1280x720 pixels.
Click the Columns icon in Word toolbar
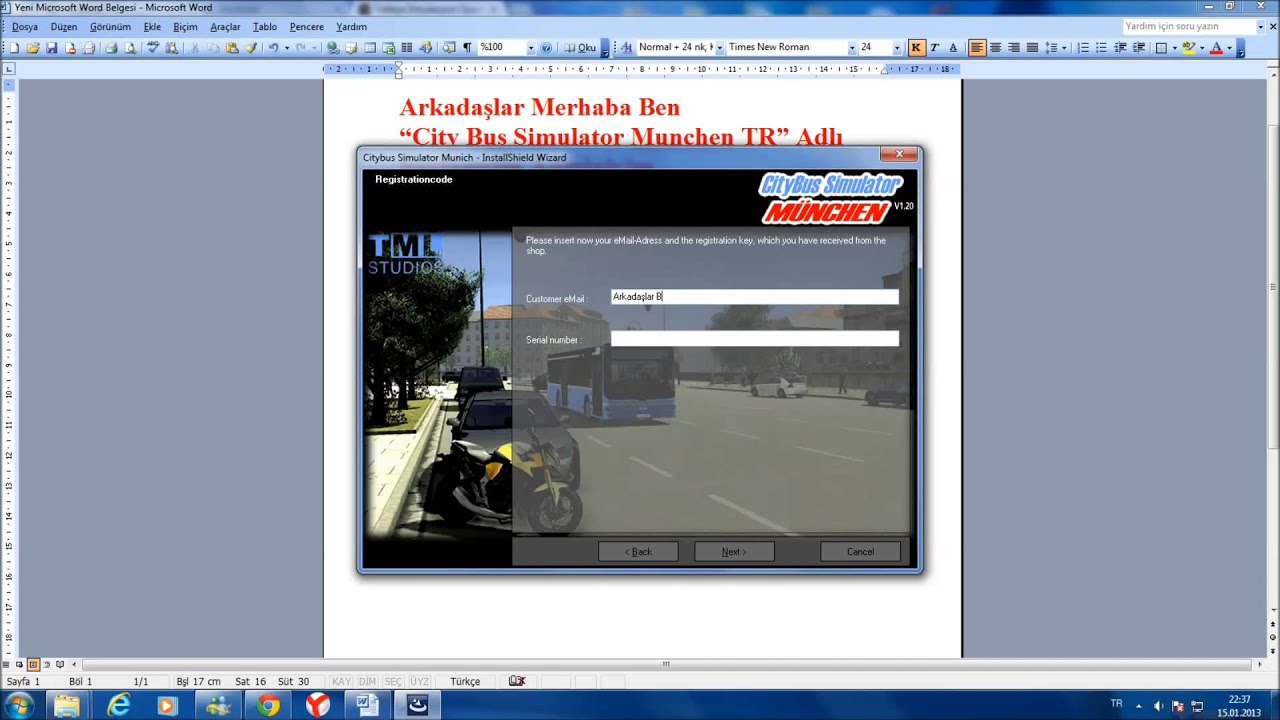(x=407, y=47)
